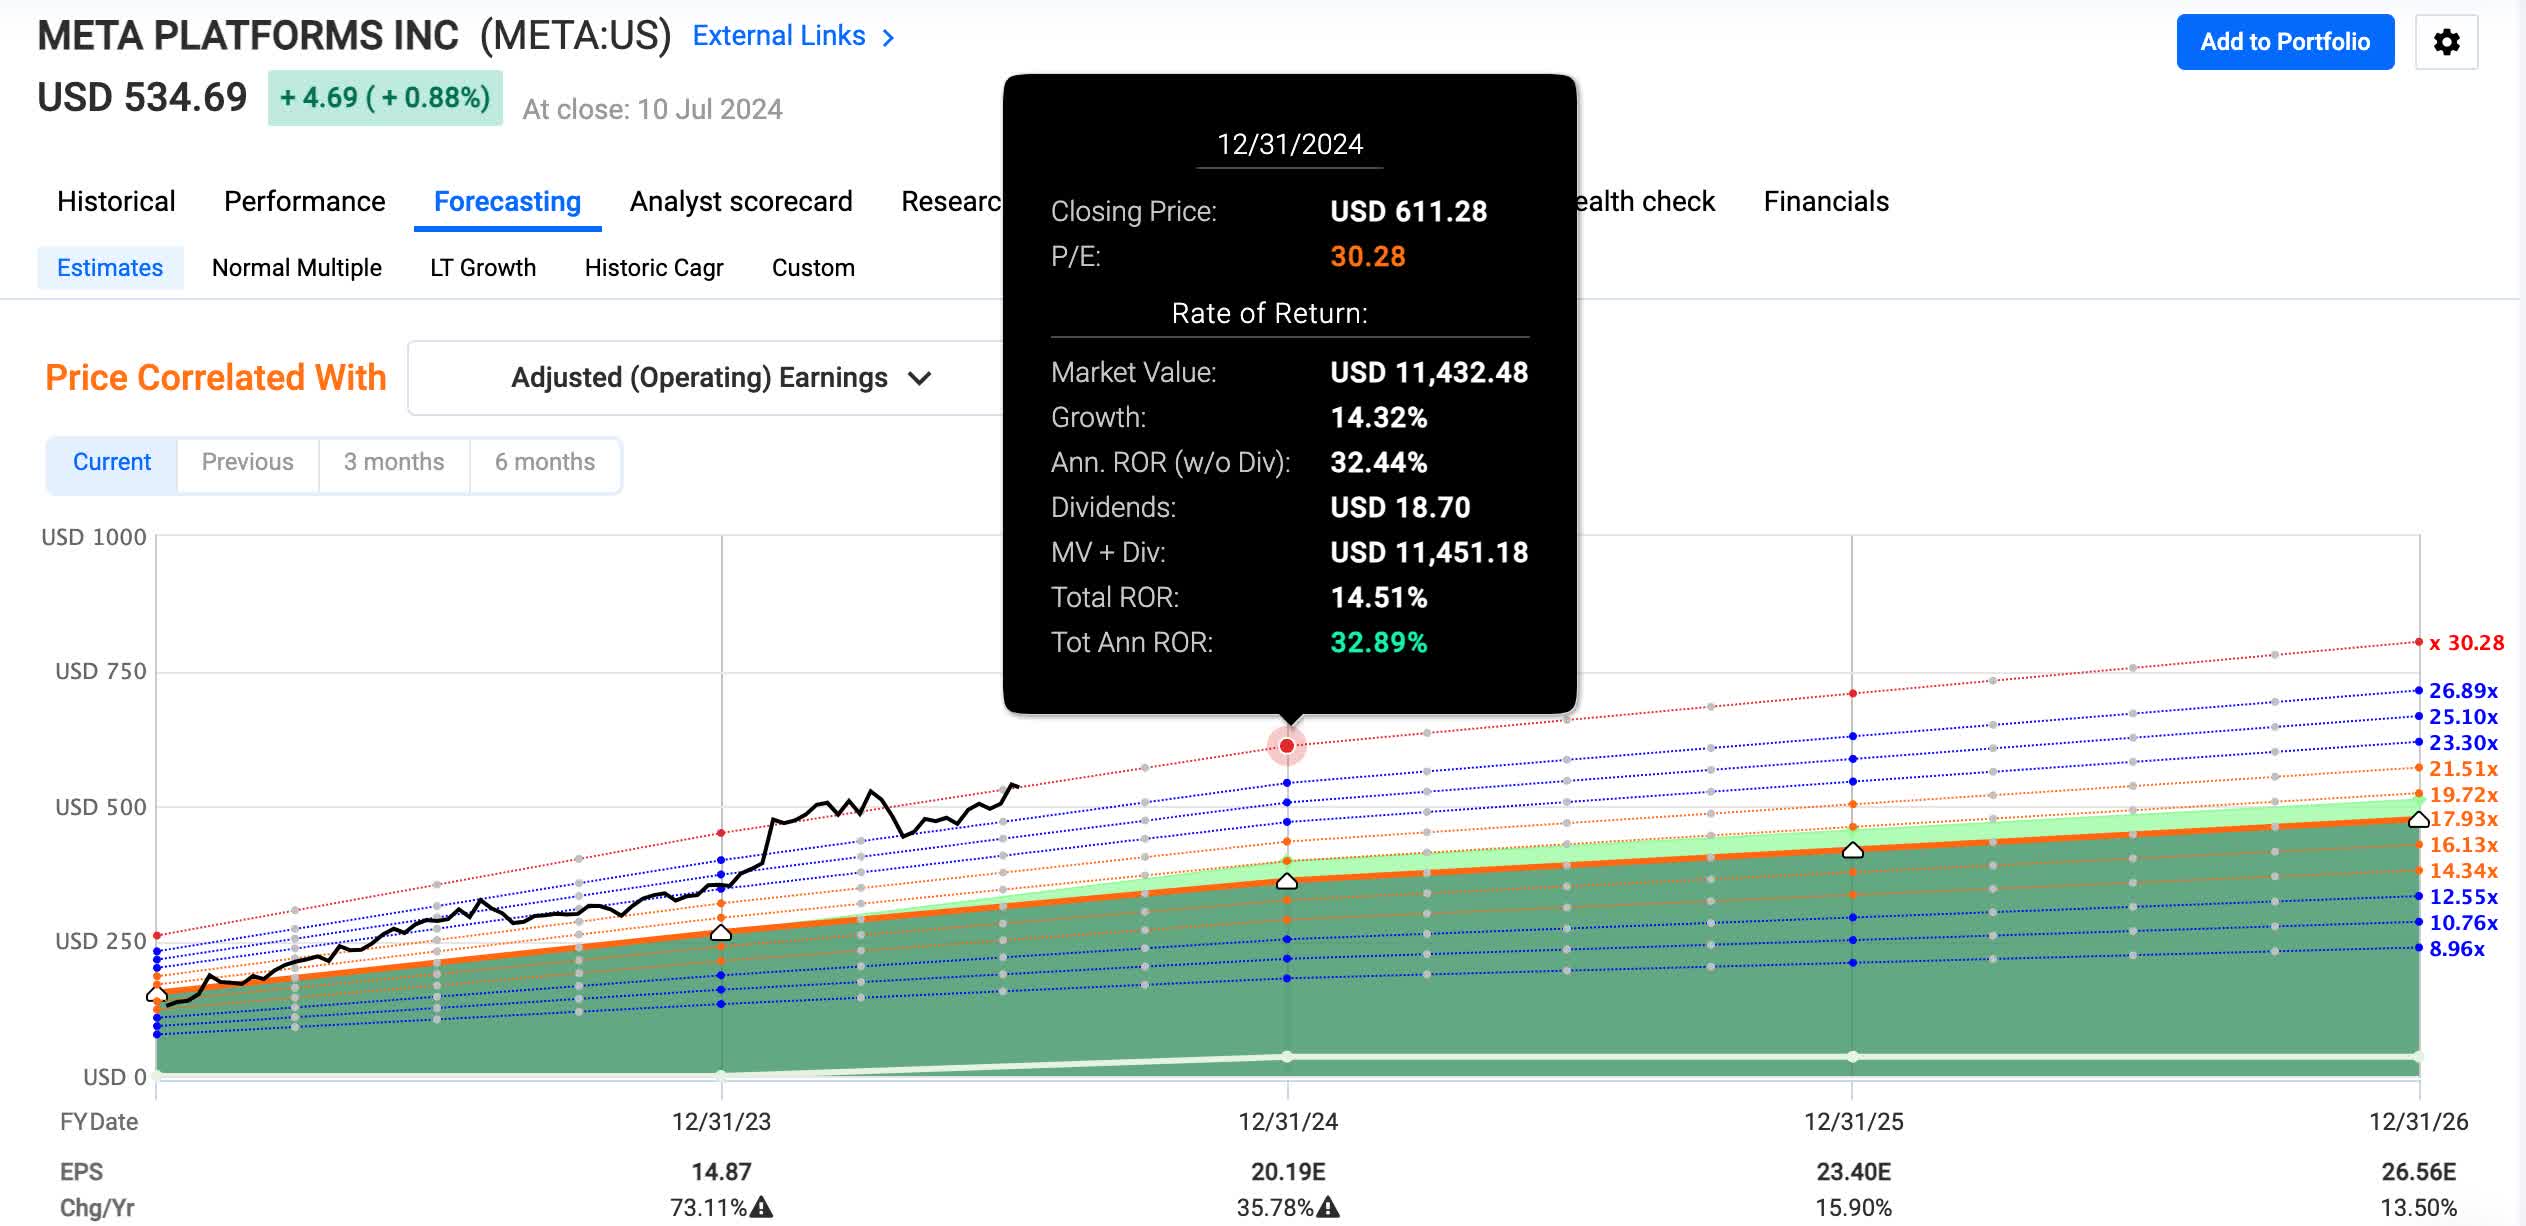Select the Current estimates option
This screenshot has height=1226, width=2526.
pyautogui.click(x=112, y=462)
